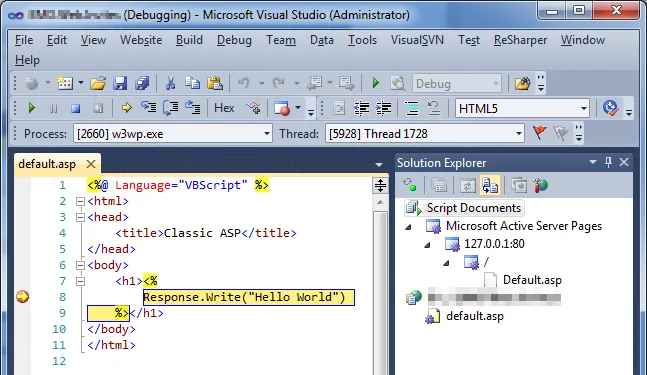Click the Copy icon in the toolbar
647x375 pixels.
[192, 83]
